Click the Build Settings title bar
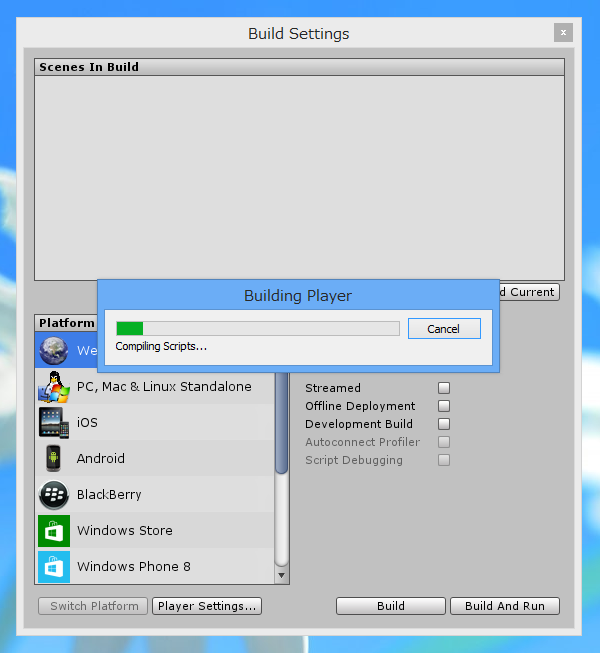Viewport: 600px width, 653px height. pos(299,33)
